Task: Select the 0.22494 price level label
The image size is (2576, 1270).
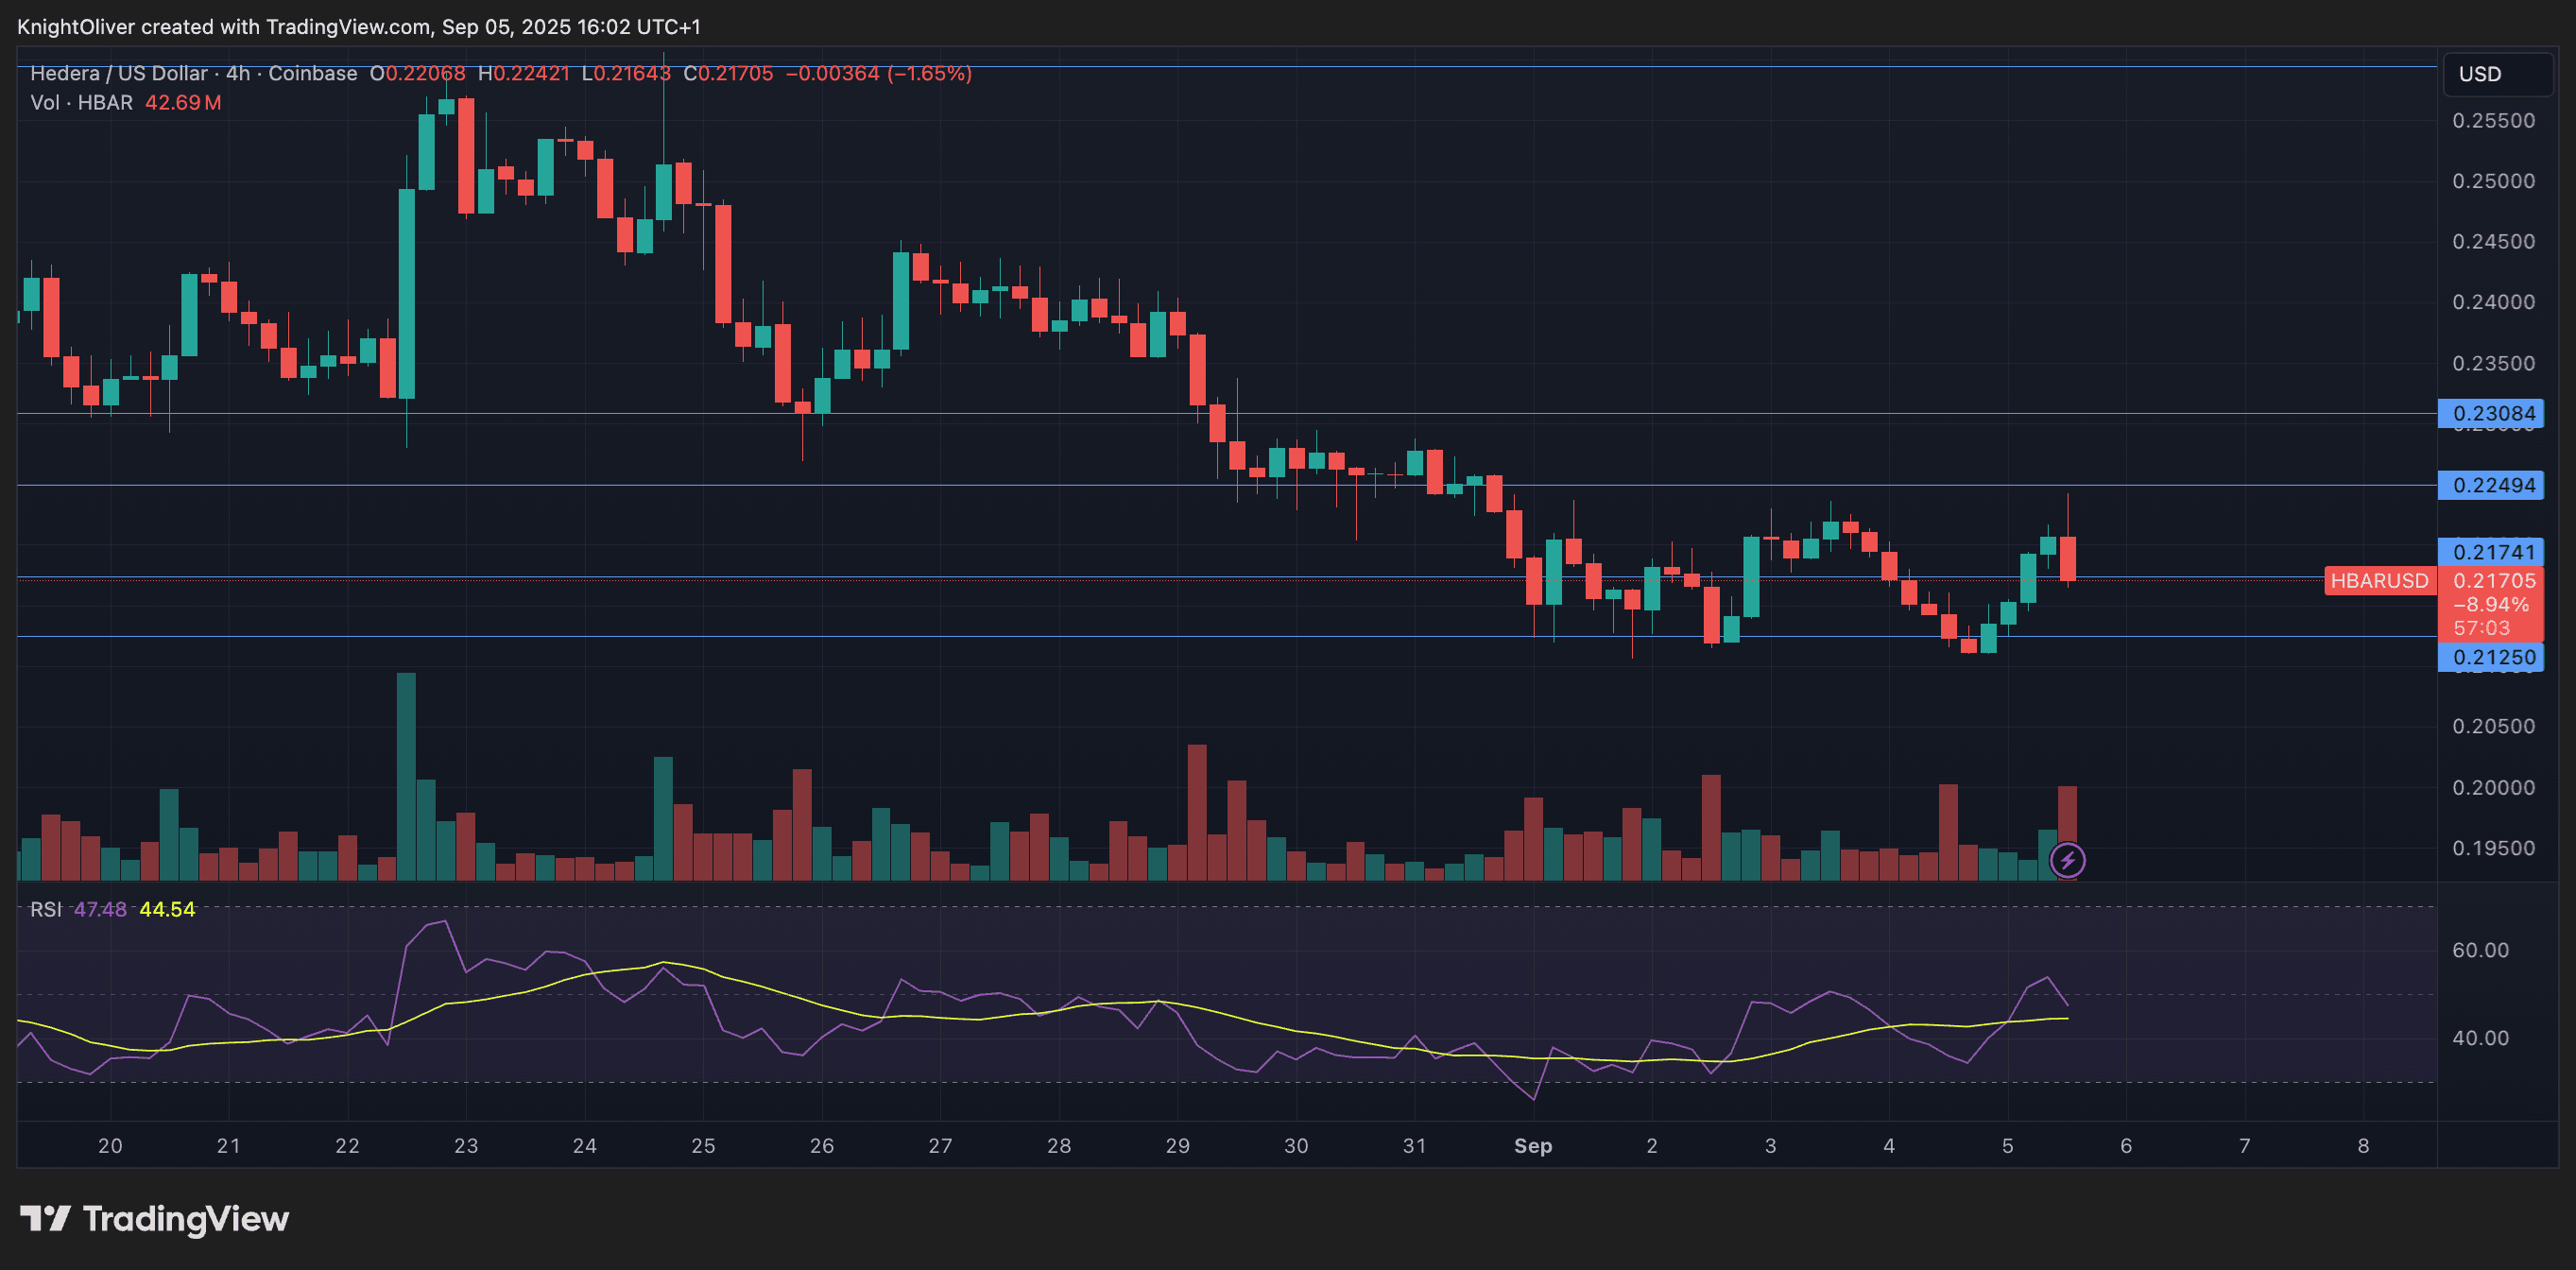Action: (x=2493, y=486)
